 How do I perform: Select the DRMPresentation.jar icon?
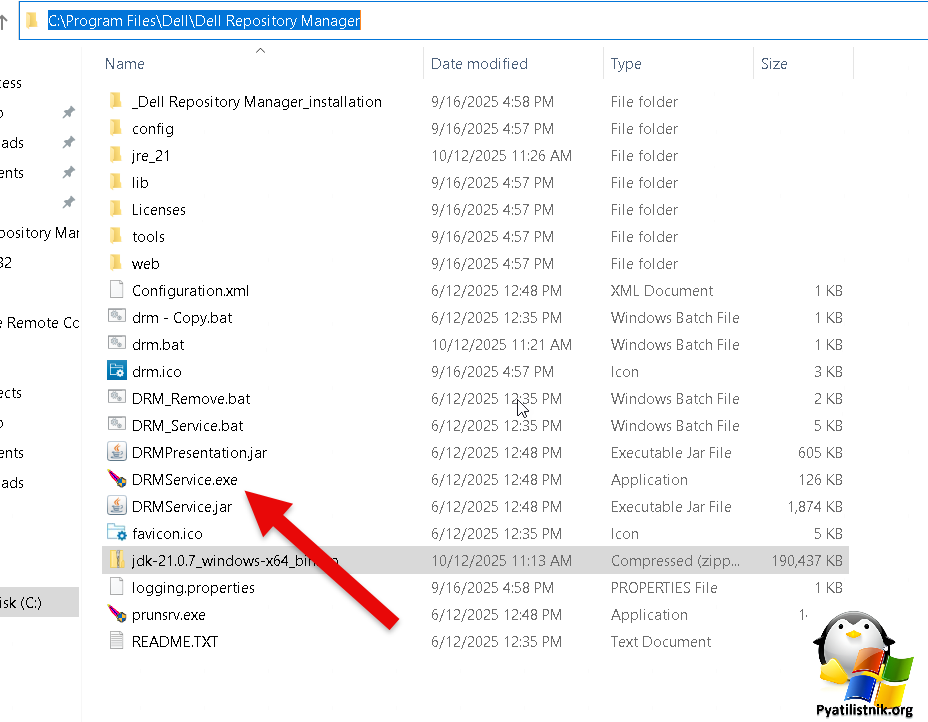117,453
